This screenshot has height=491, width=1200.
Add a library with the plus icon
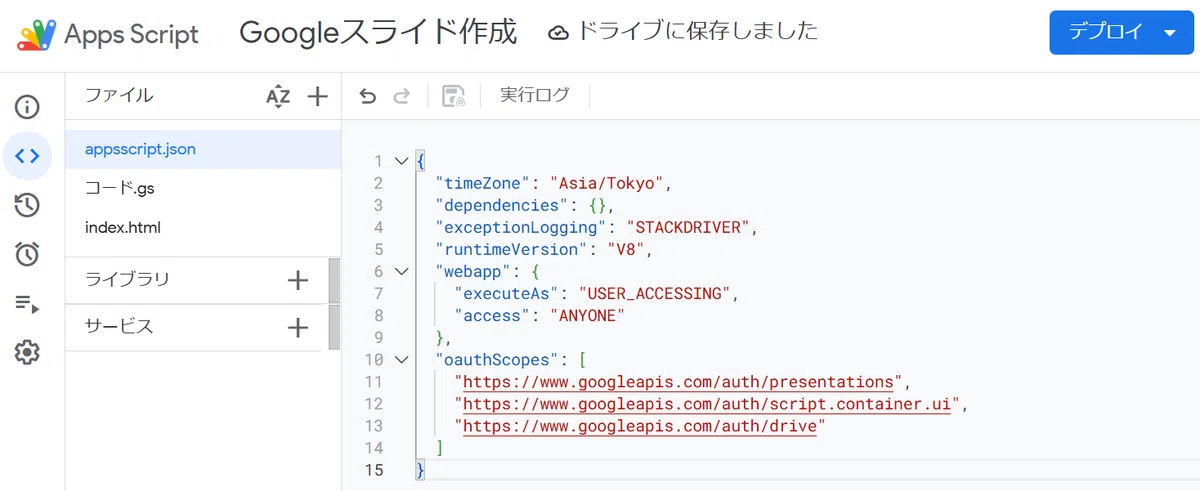[x=298, y=280]
